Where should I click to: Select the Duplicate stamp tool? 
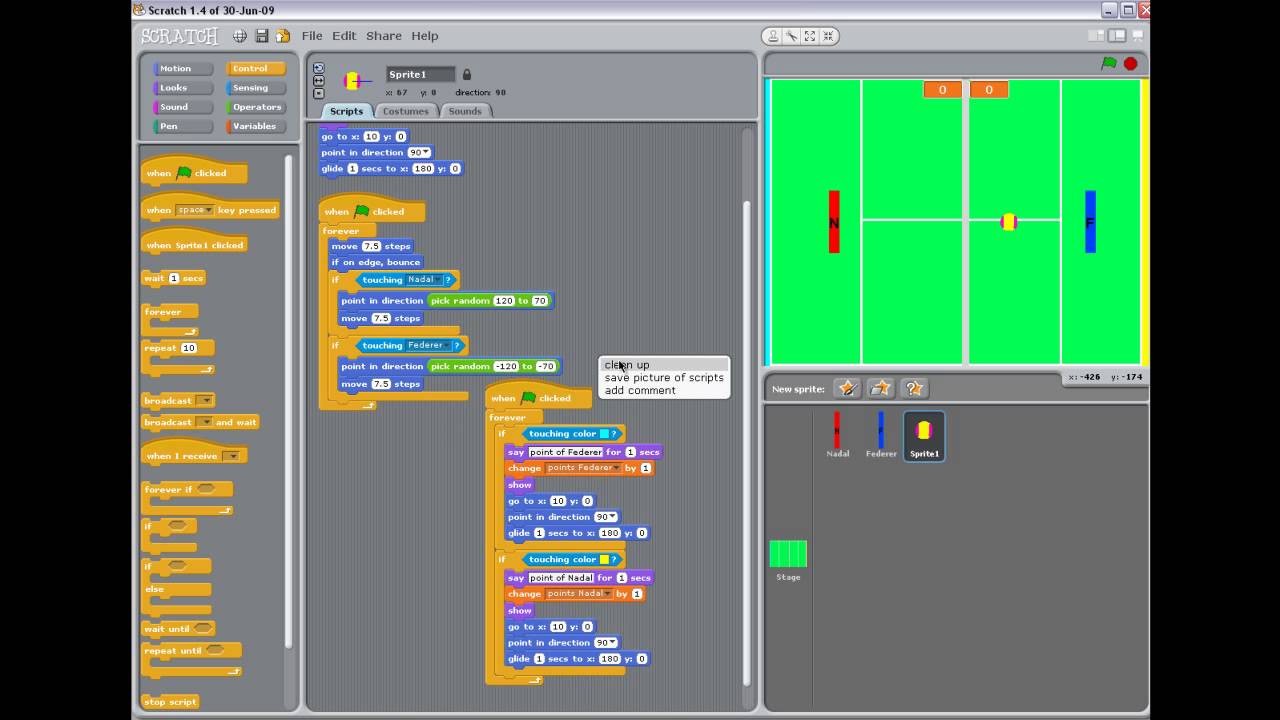click(x=773, y=36)
